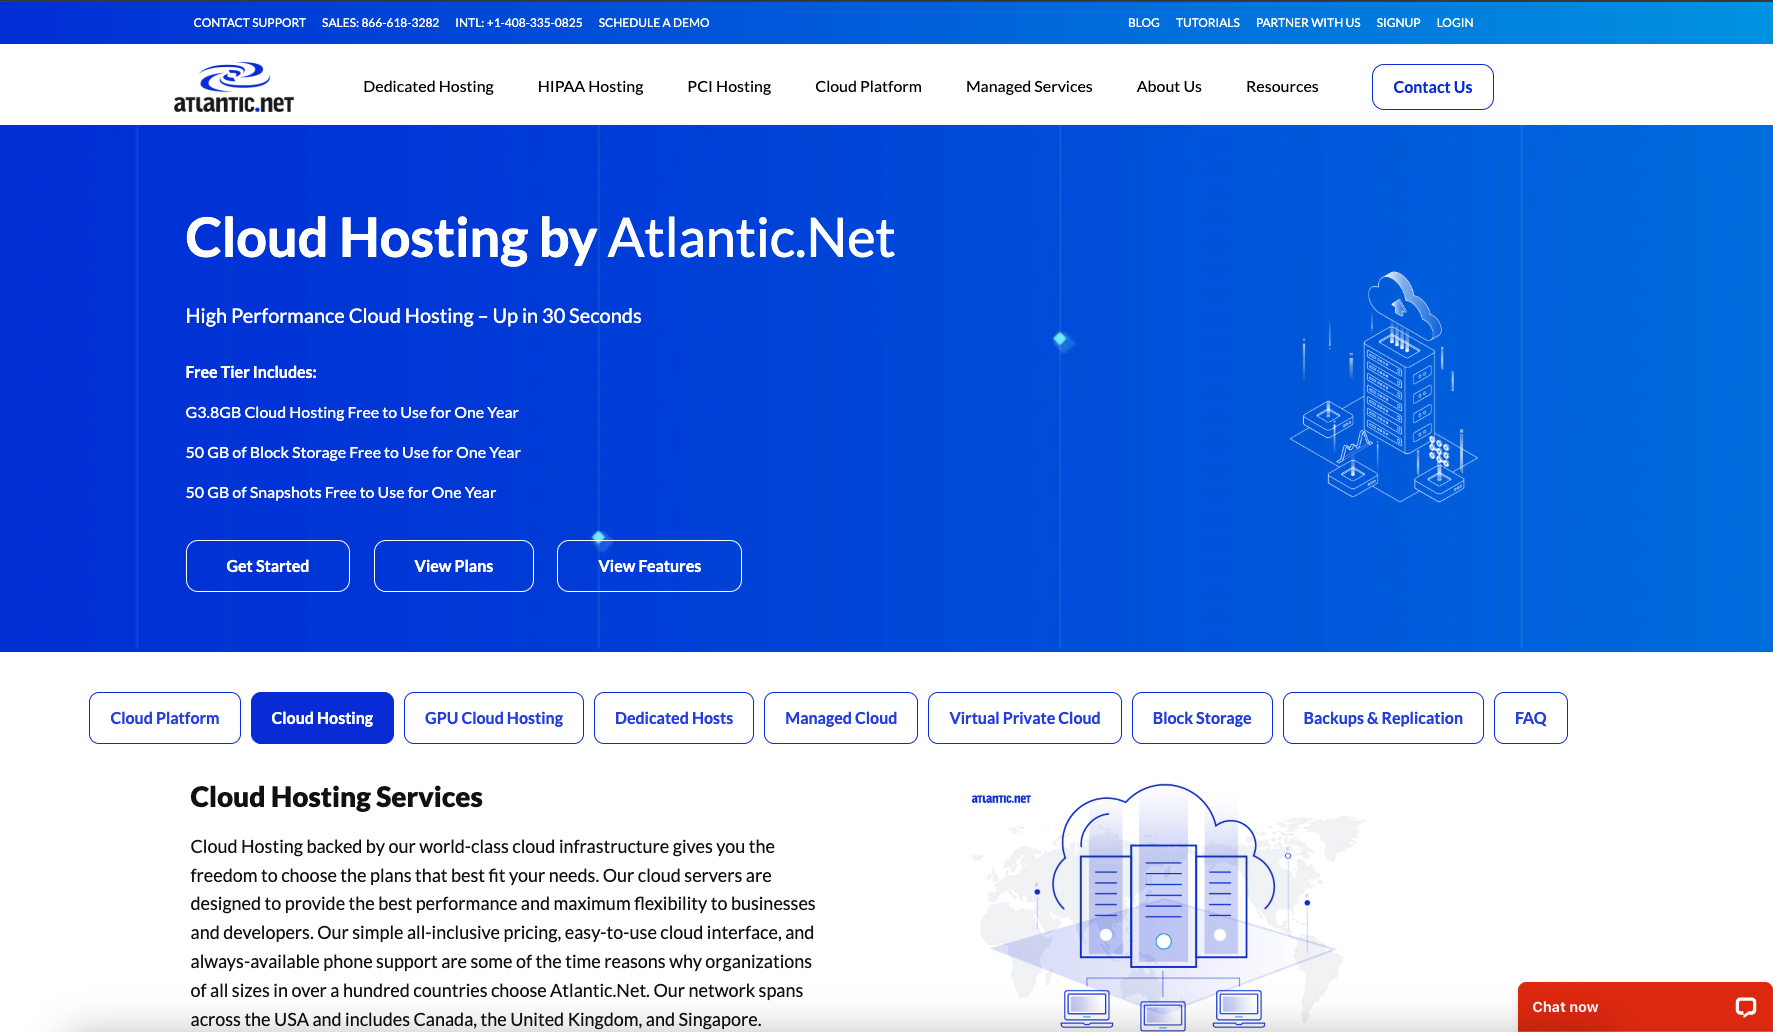The width and height of the screenshot is (1773, 1032).
Task: Open the Managed Services menu
Action: (x=1028, y=86)
